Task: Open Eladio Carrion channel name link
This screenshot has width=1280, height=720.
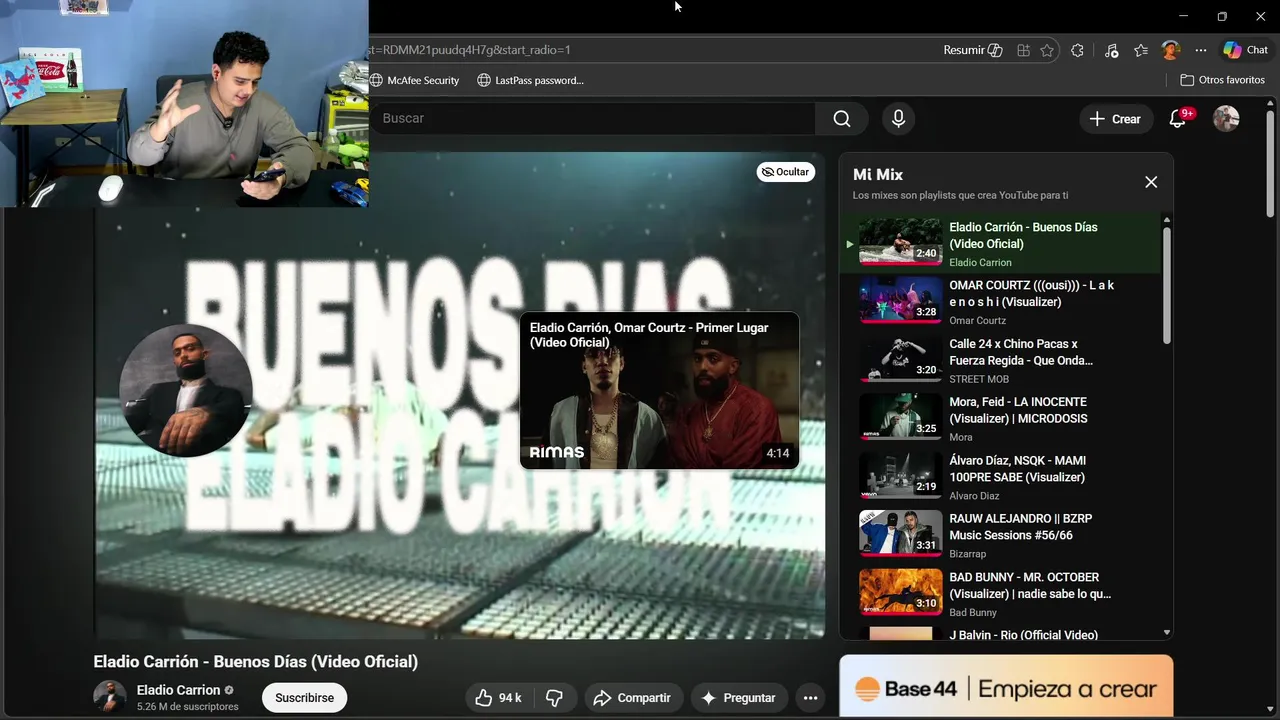Action: [178, 690]
